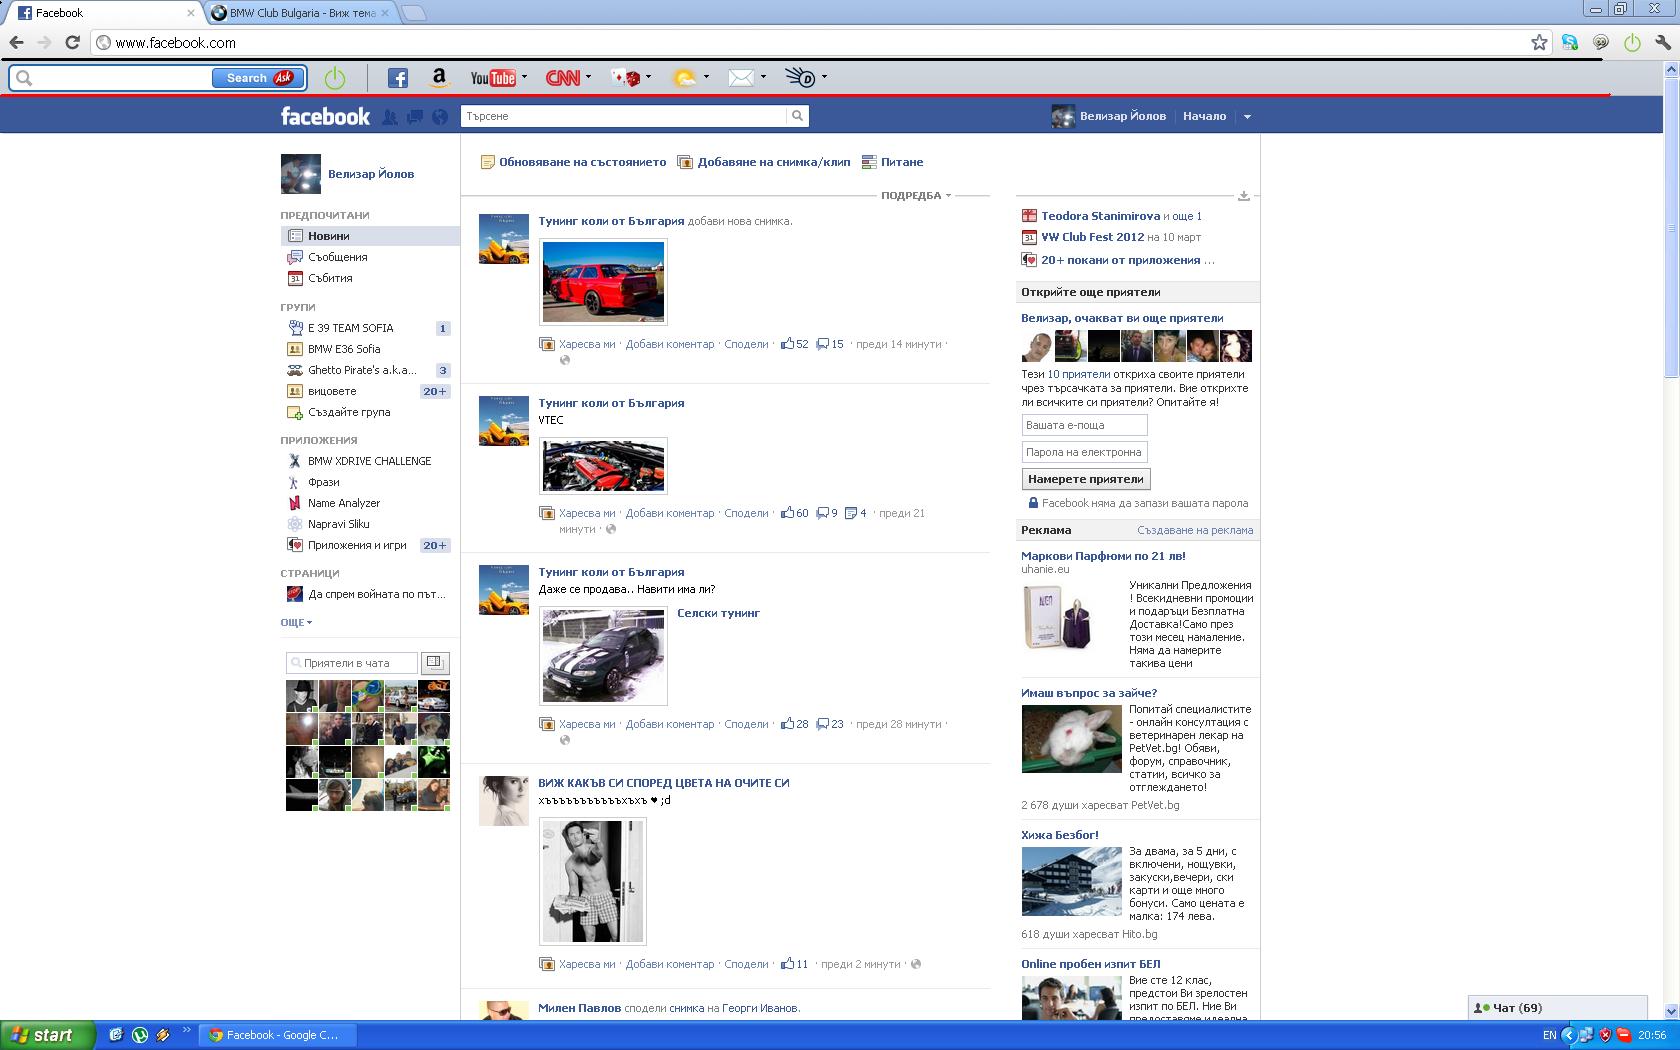Open the CNN toolbar shortcut
Screen dimensions: 1680x1050
pos(562,78)
